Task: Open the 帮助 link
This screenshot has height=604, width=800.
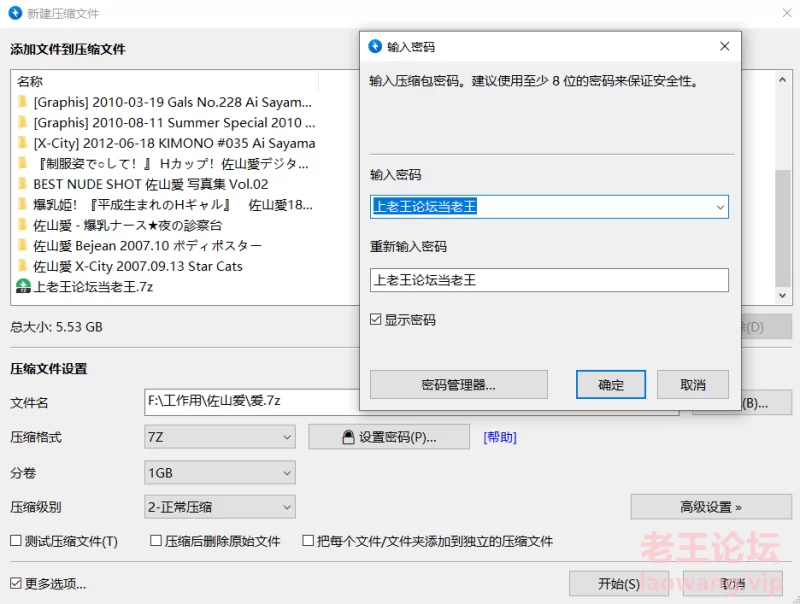Action: pyautogui.click(x=500, y=437)
